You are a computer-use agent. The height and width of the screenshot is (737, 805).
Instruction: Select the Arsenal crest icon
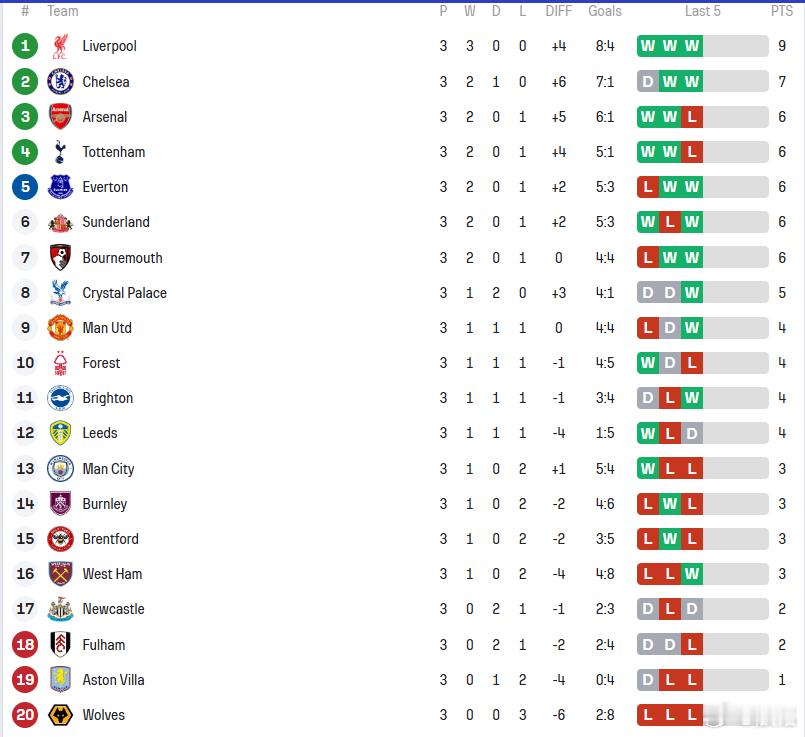coord(60,117)
